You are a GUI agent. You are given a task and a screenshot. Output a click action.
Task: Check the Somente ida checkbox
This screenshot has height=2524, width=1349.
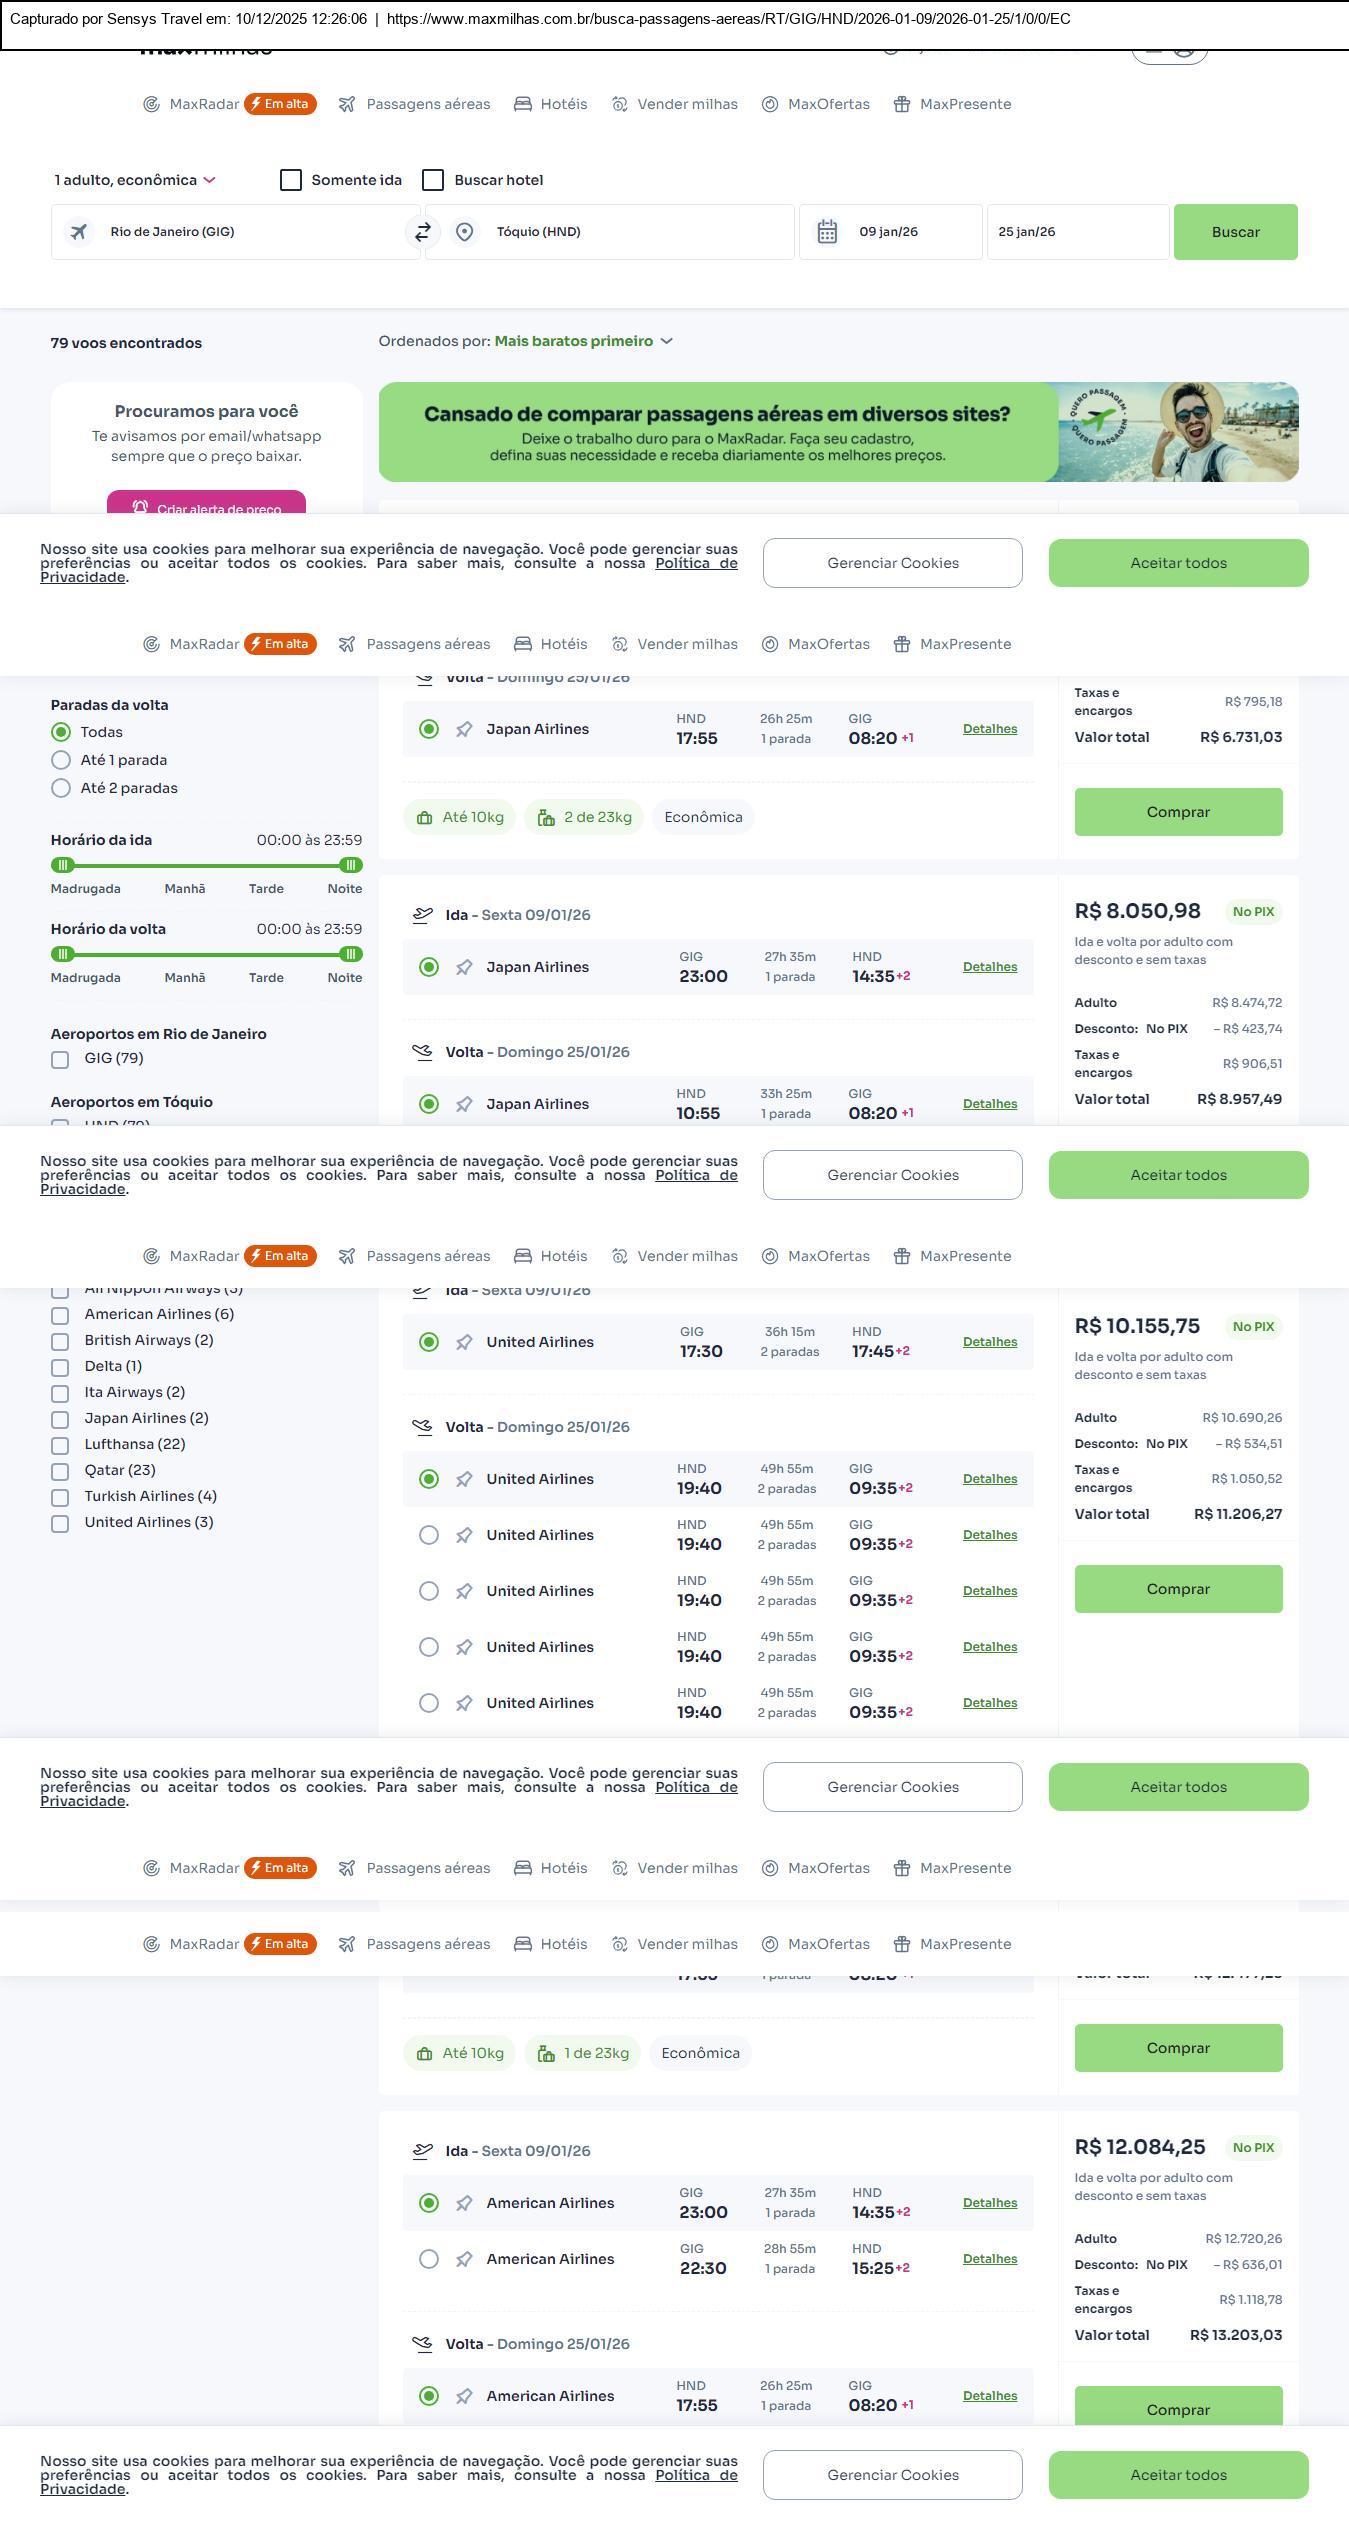pyautogui.click(x=291, y=180)
